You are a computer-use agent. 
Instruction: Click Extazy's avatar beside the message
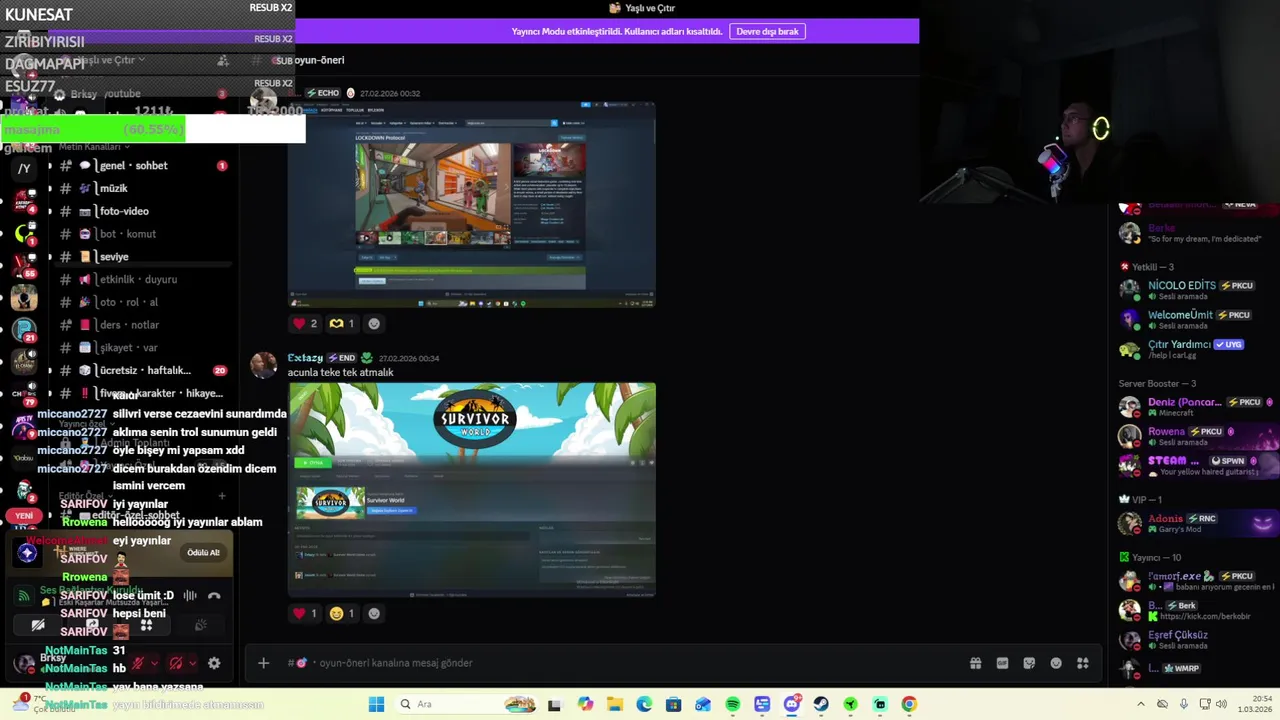[263, 365]
